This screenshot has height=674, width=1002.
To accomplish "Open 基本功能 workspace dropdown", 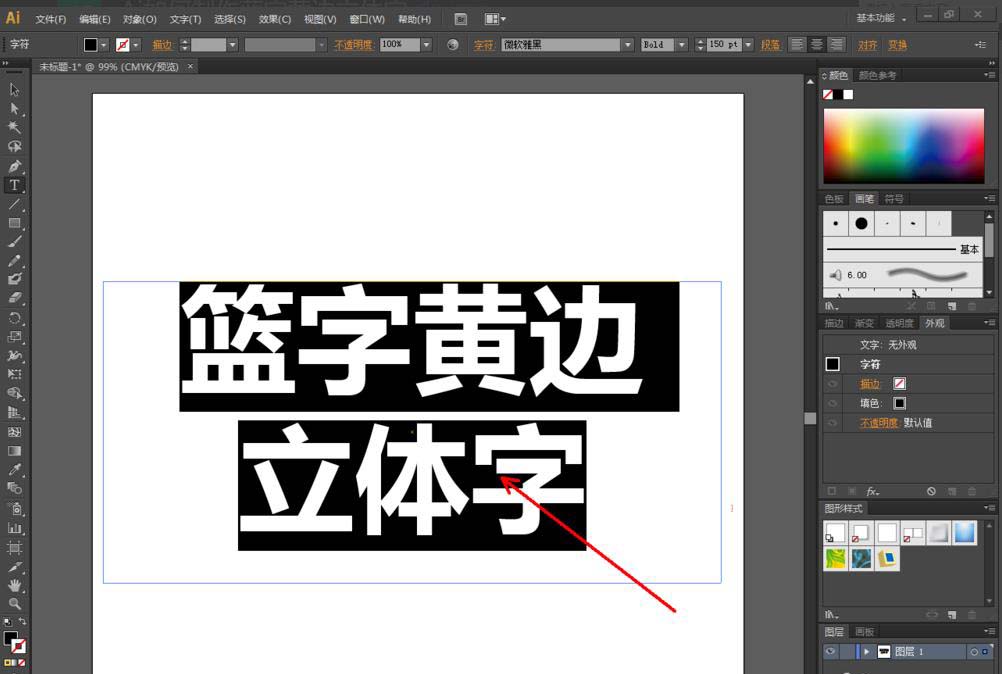I will coord(881,18).
